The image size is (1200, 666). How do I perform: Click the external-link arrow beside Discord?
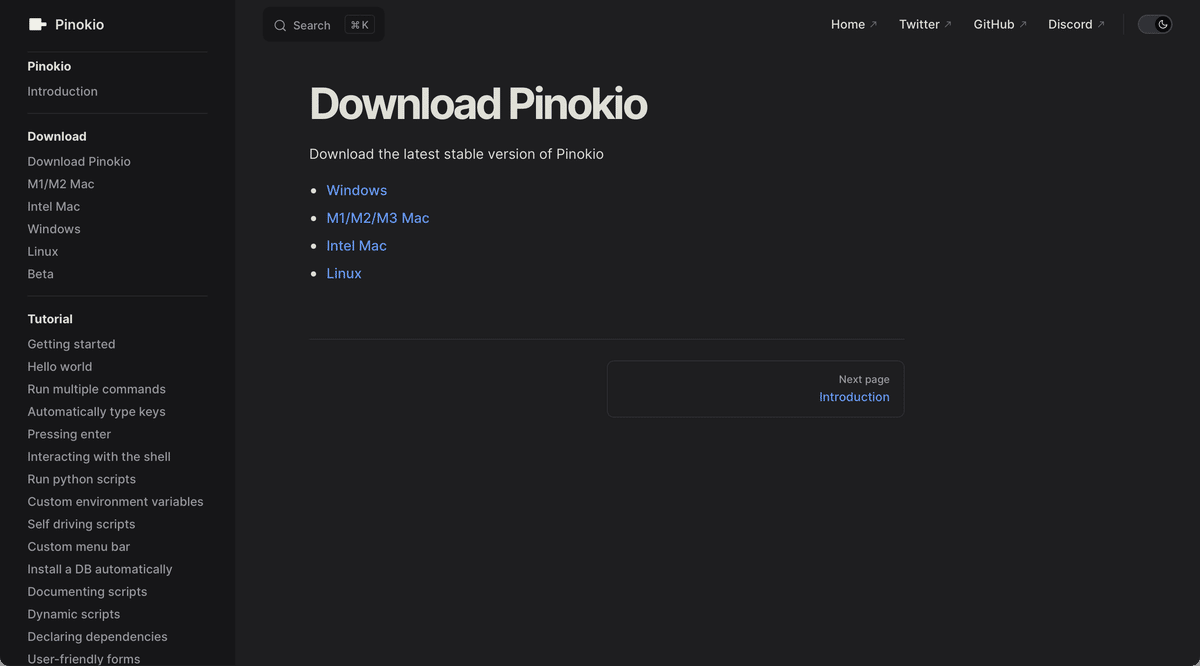click(1102, 22)
